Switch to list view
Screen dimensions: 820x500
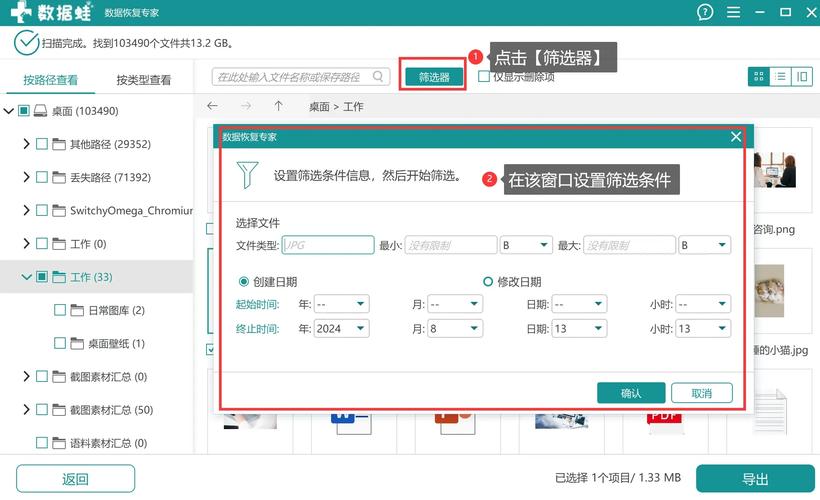[780, 77]
